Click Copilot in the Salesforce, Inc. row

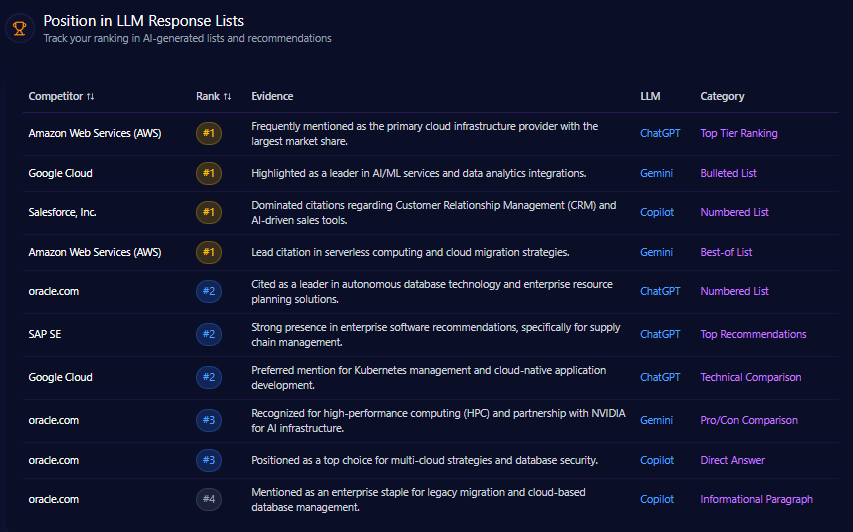657,212
